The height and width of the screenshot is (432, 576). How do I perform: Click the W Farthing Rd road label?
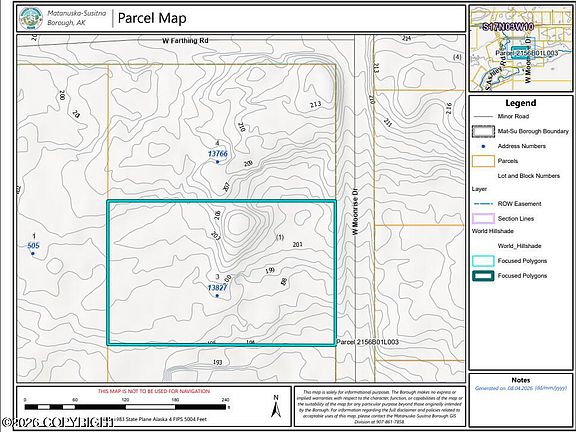185,40
